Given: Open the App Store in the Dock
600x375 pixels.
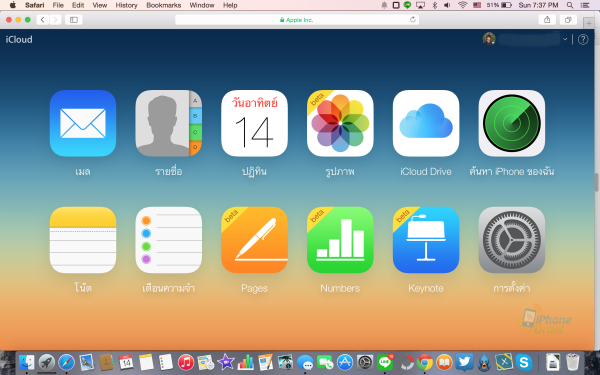Looking at the screenshot, I should (345, 362).
